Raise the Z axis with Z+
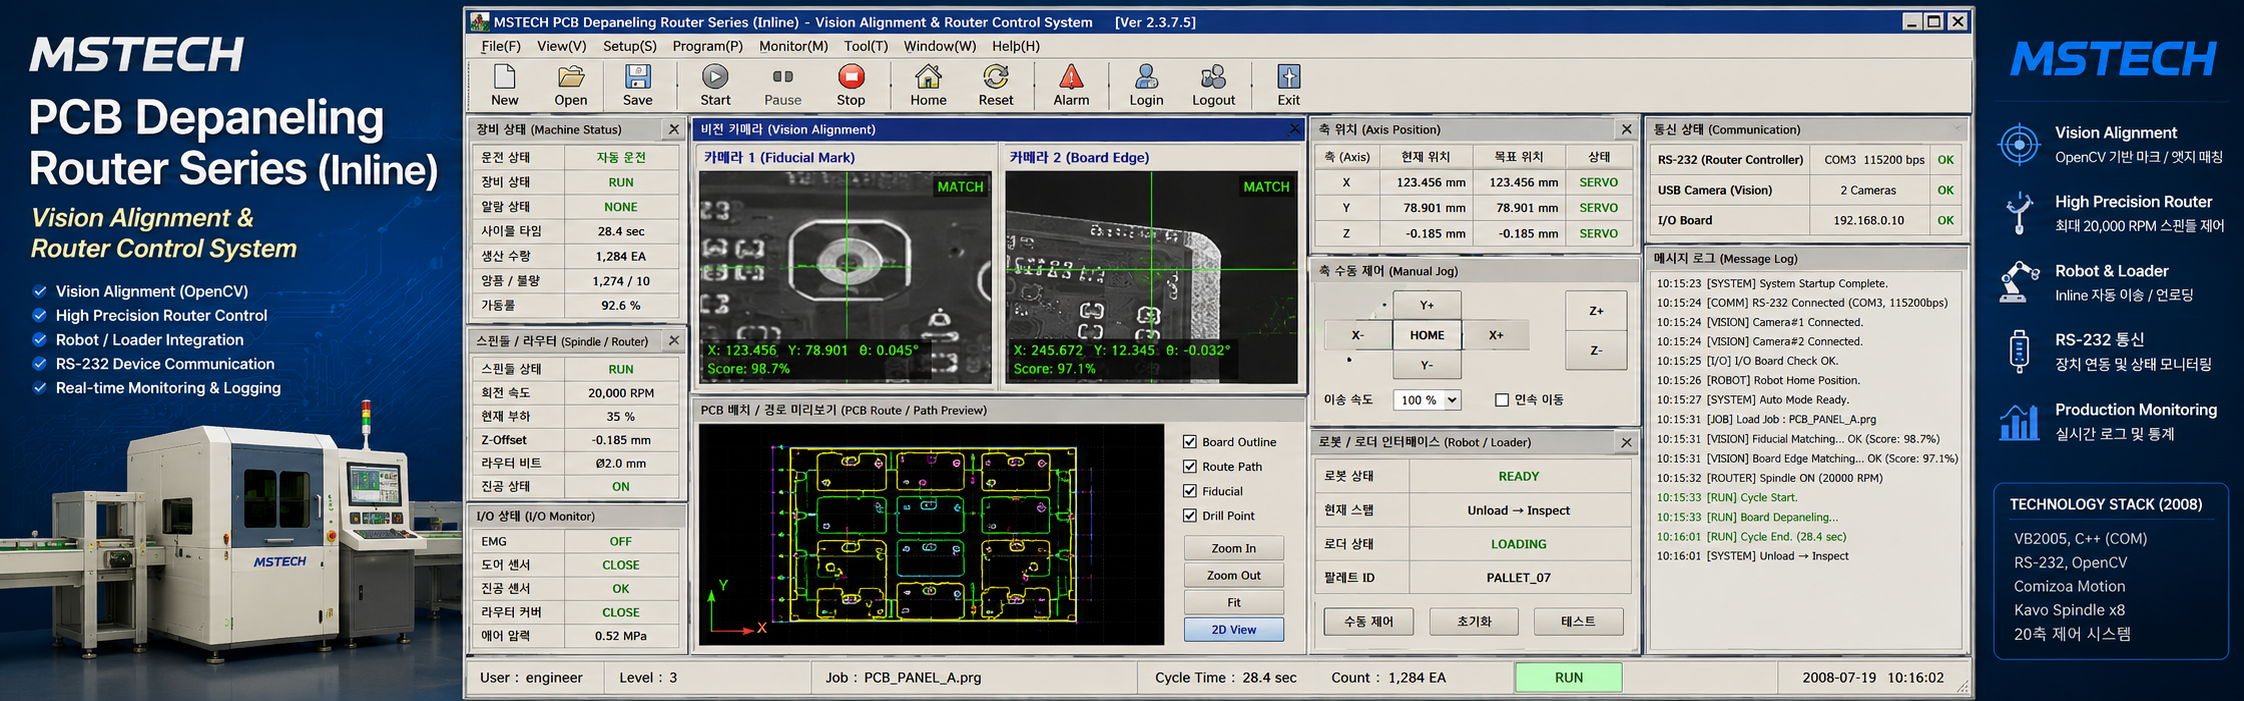The height and width of the screenshot is (701, 2244). click(x=1596, y=311)
